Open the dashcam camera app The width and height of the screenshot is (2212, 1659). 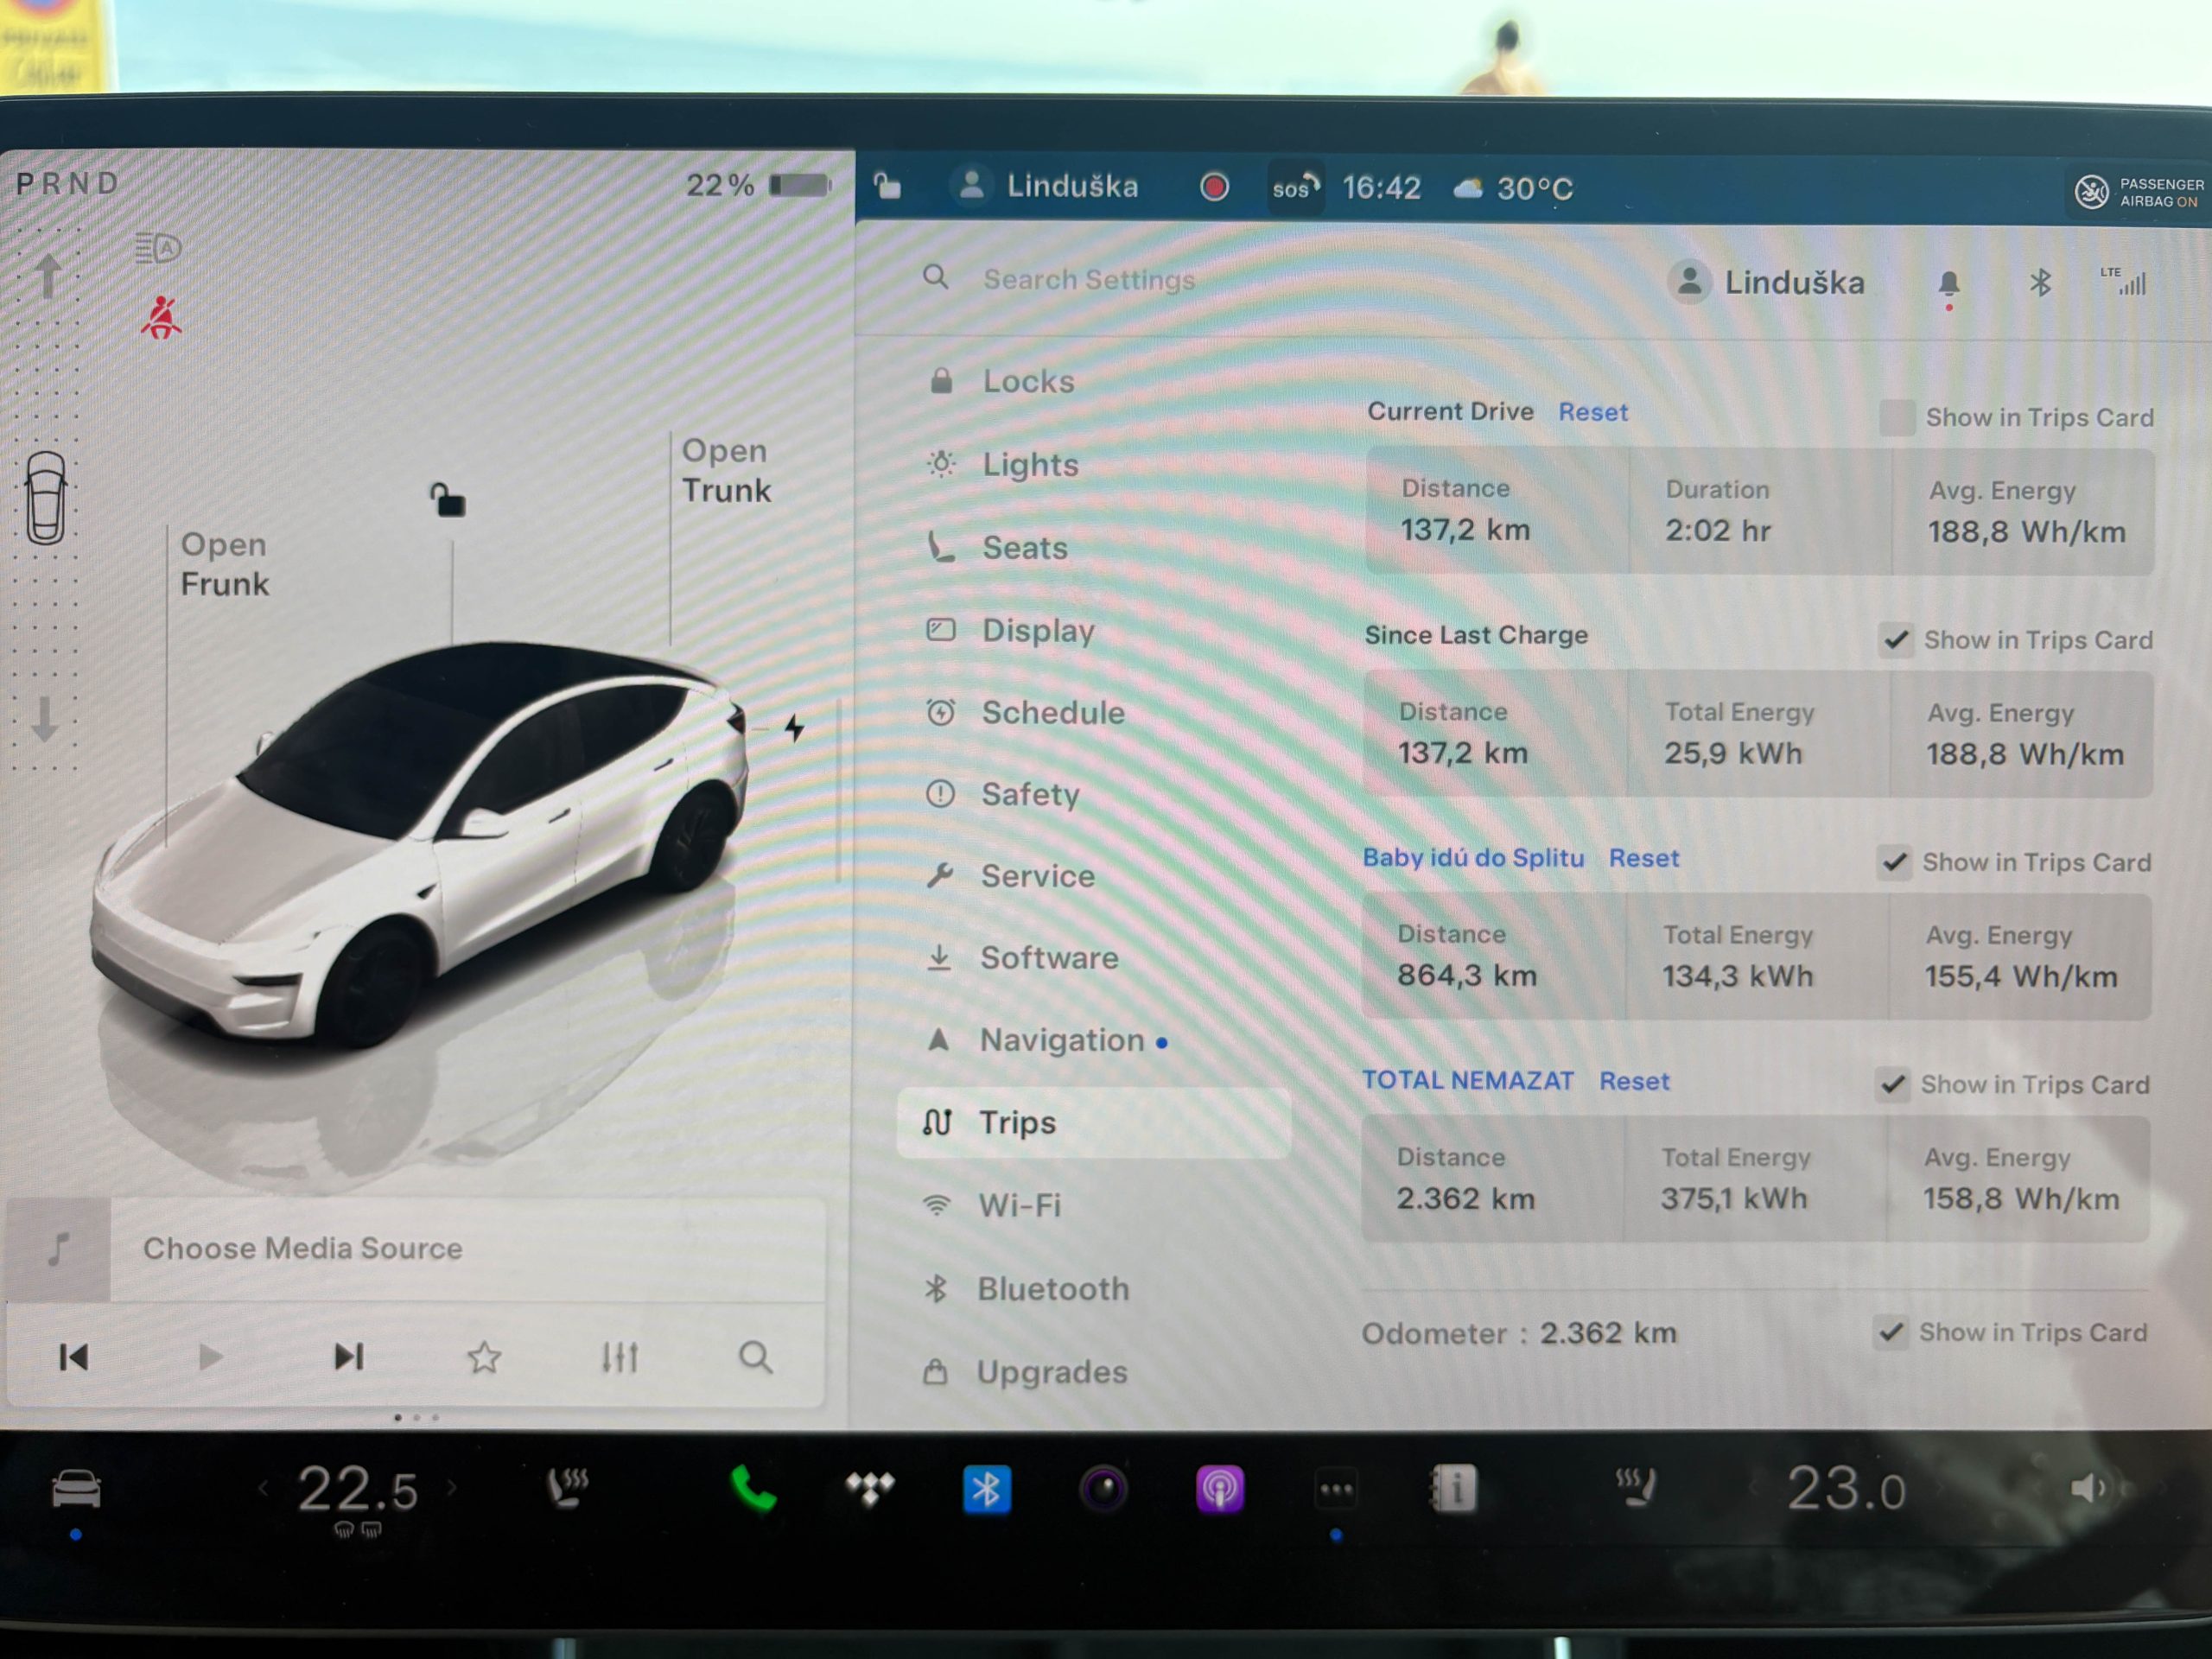coord(1103,1489)
